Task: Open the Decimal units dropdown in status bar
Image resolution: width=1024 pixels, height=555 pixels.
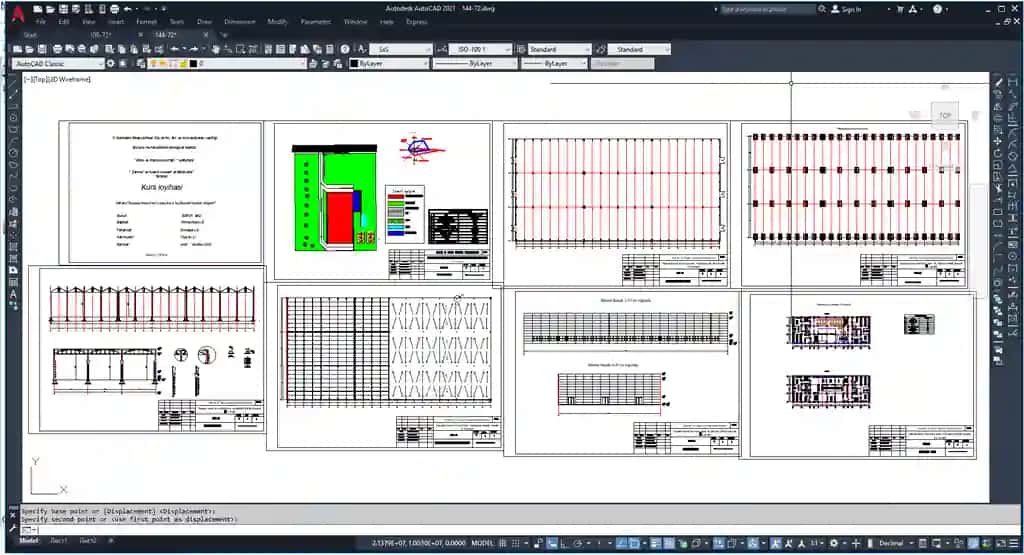Action: [x=895, y=543]
